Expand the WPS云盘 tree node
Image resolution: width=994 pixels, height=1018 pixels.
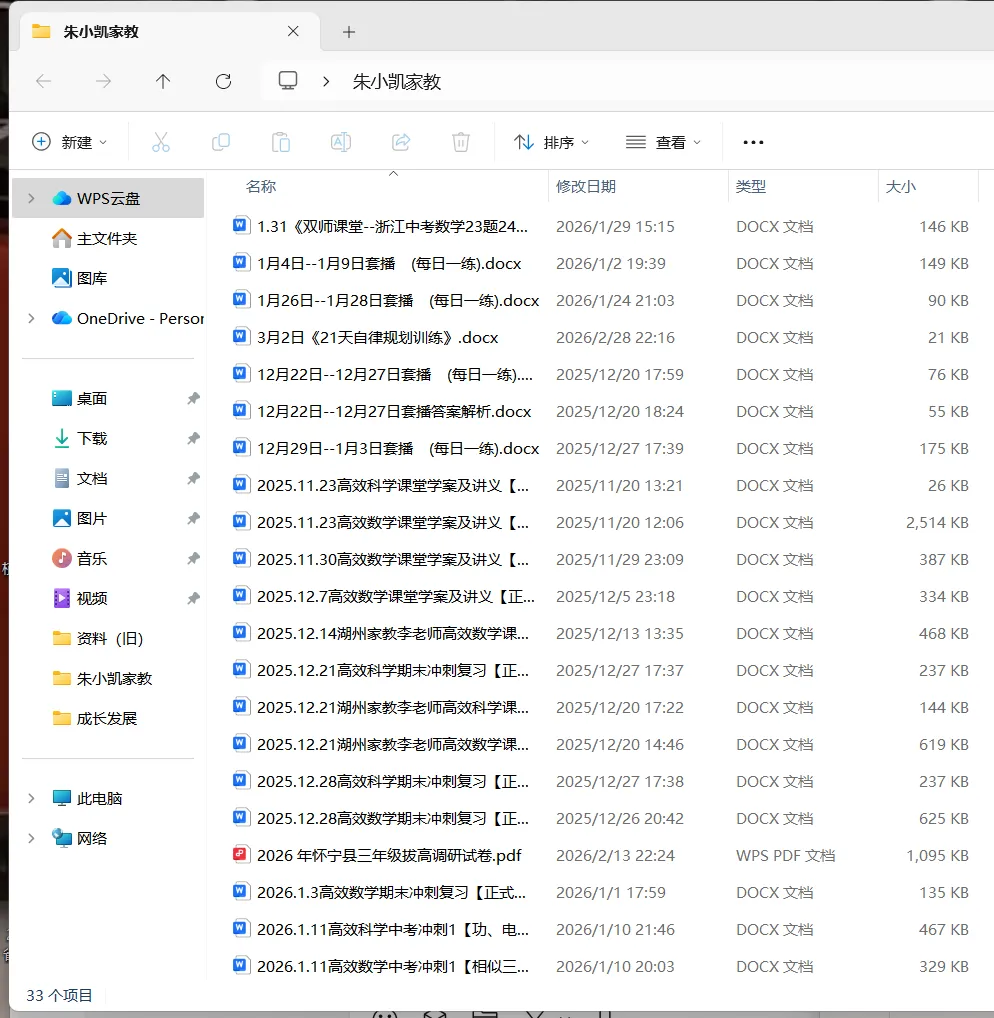[31, 198]
